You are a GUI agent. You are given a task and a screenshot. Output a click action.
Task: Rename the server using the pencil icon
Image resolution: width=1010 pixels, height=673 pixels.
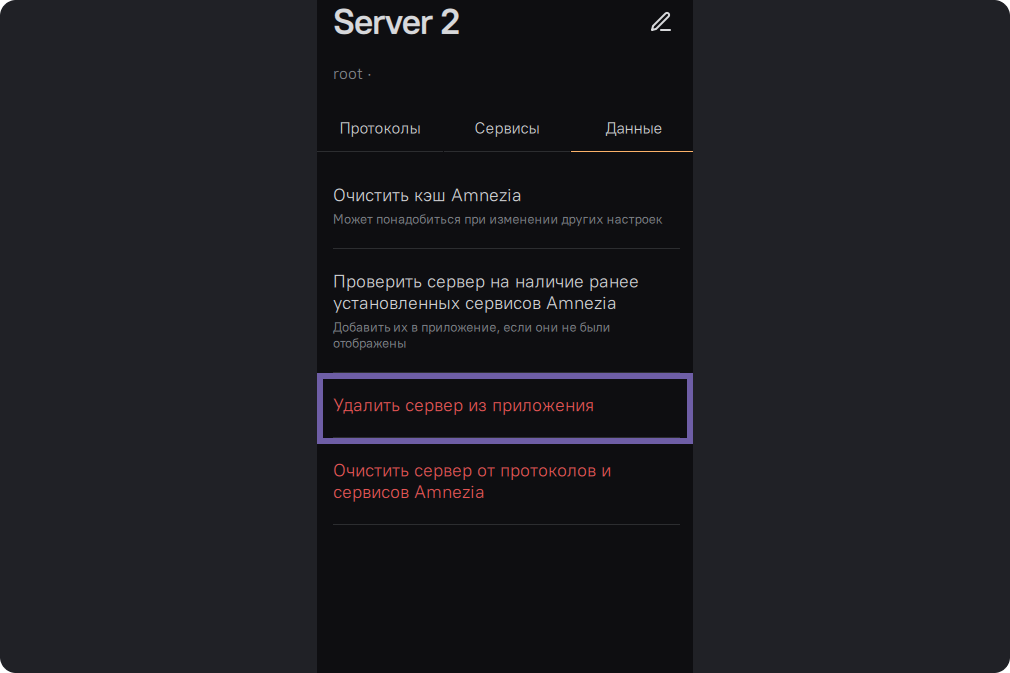tap(660, 23)
